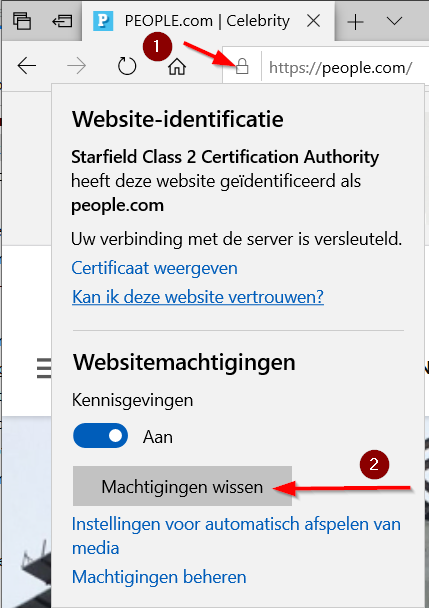Open new tab with plus icon

pyautogui.click(x=355, y=21)
